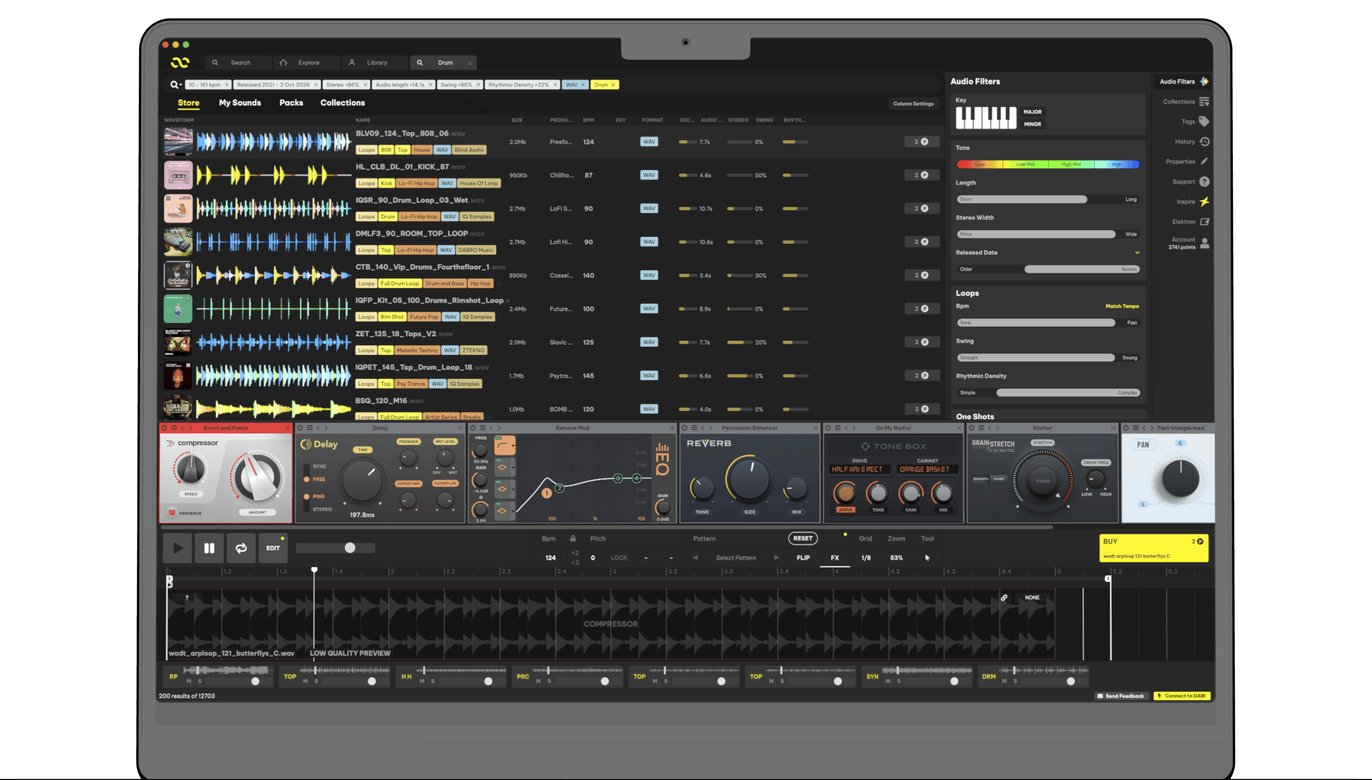Image resolution: width=1372 pixels, height=780 pixels.
Task: Open the Tags sidebar icon
Action: 1204,121
